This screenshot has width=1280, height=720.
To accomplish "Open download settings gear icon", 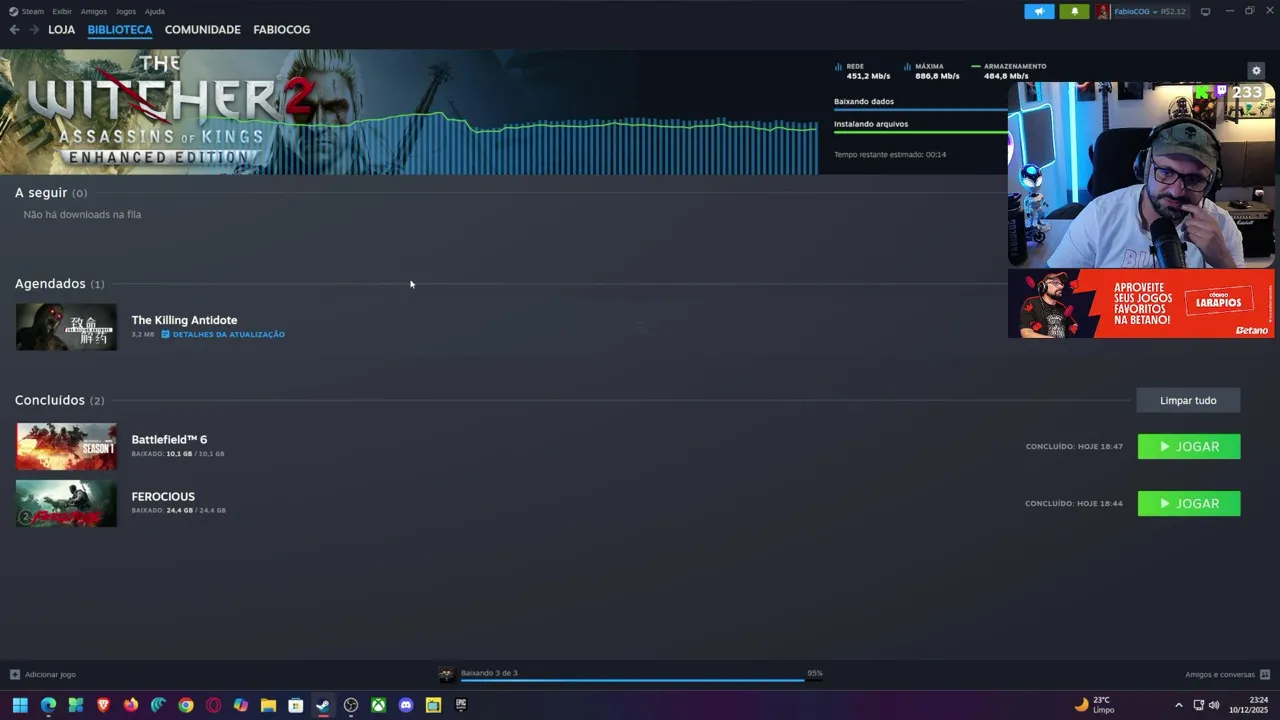I will tap(1257, 70).
